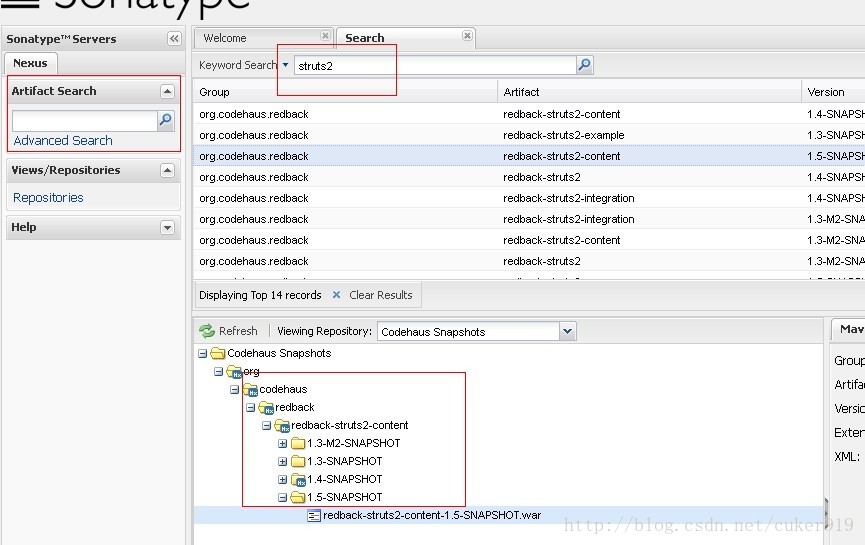Collapse the redback tree node
Image resolution: width=865 pixels, height=545 pixels.
[x=250, y=408]
